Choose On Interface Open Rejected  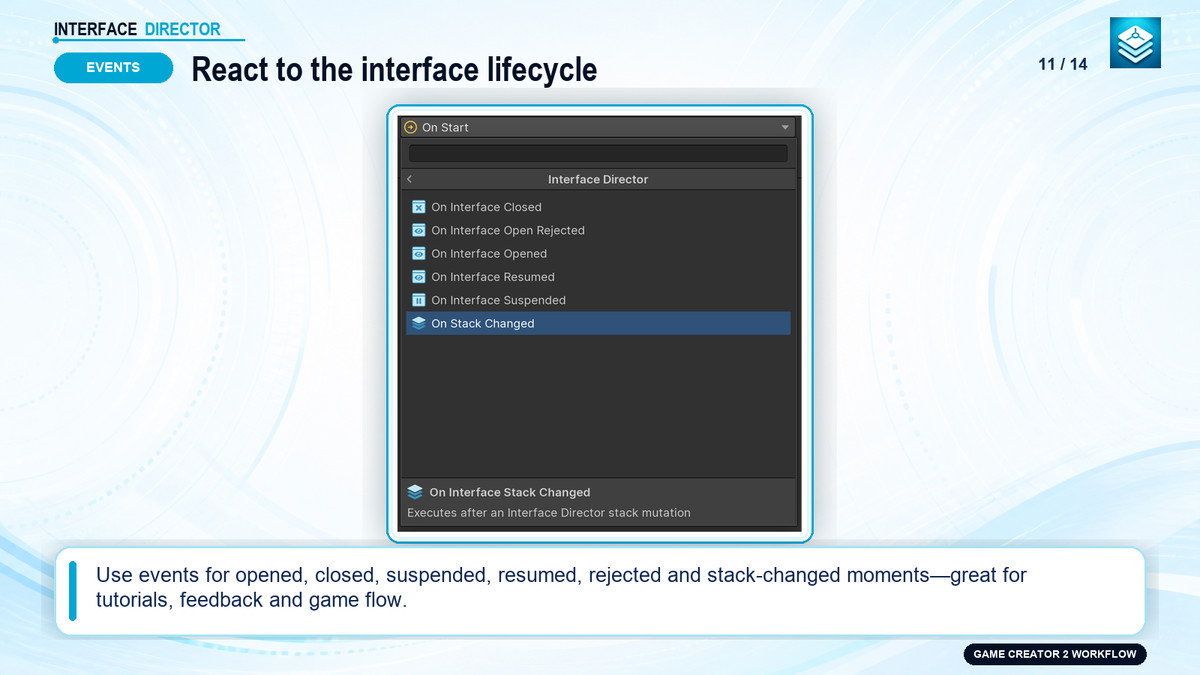598,230
